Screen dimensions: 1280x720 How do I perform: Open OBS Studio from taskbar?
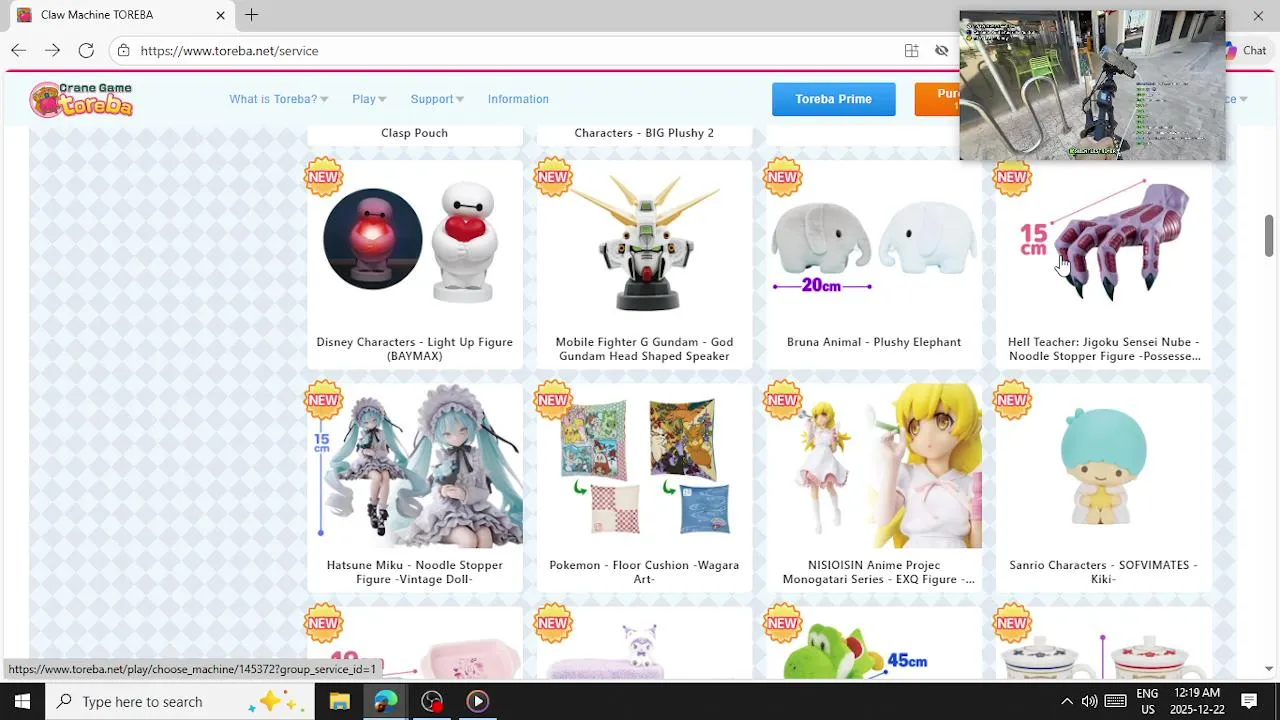431,701
